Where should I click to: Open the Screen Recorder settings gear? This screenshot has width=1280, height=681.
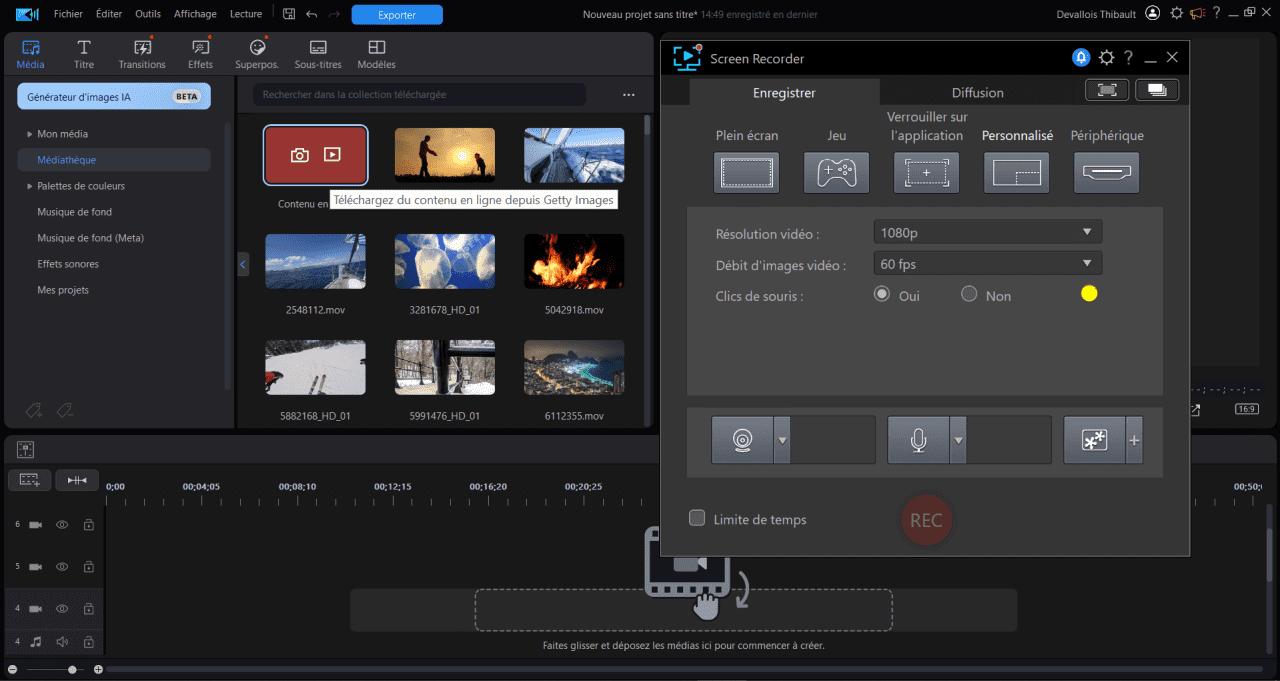pos(1106,58)
